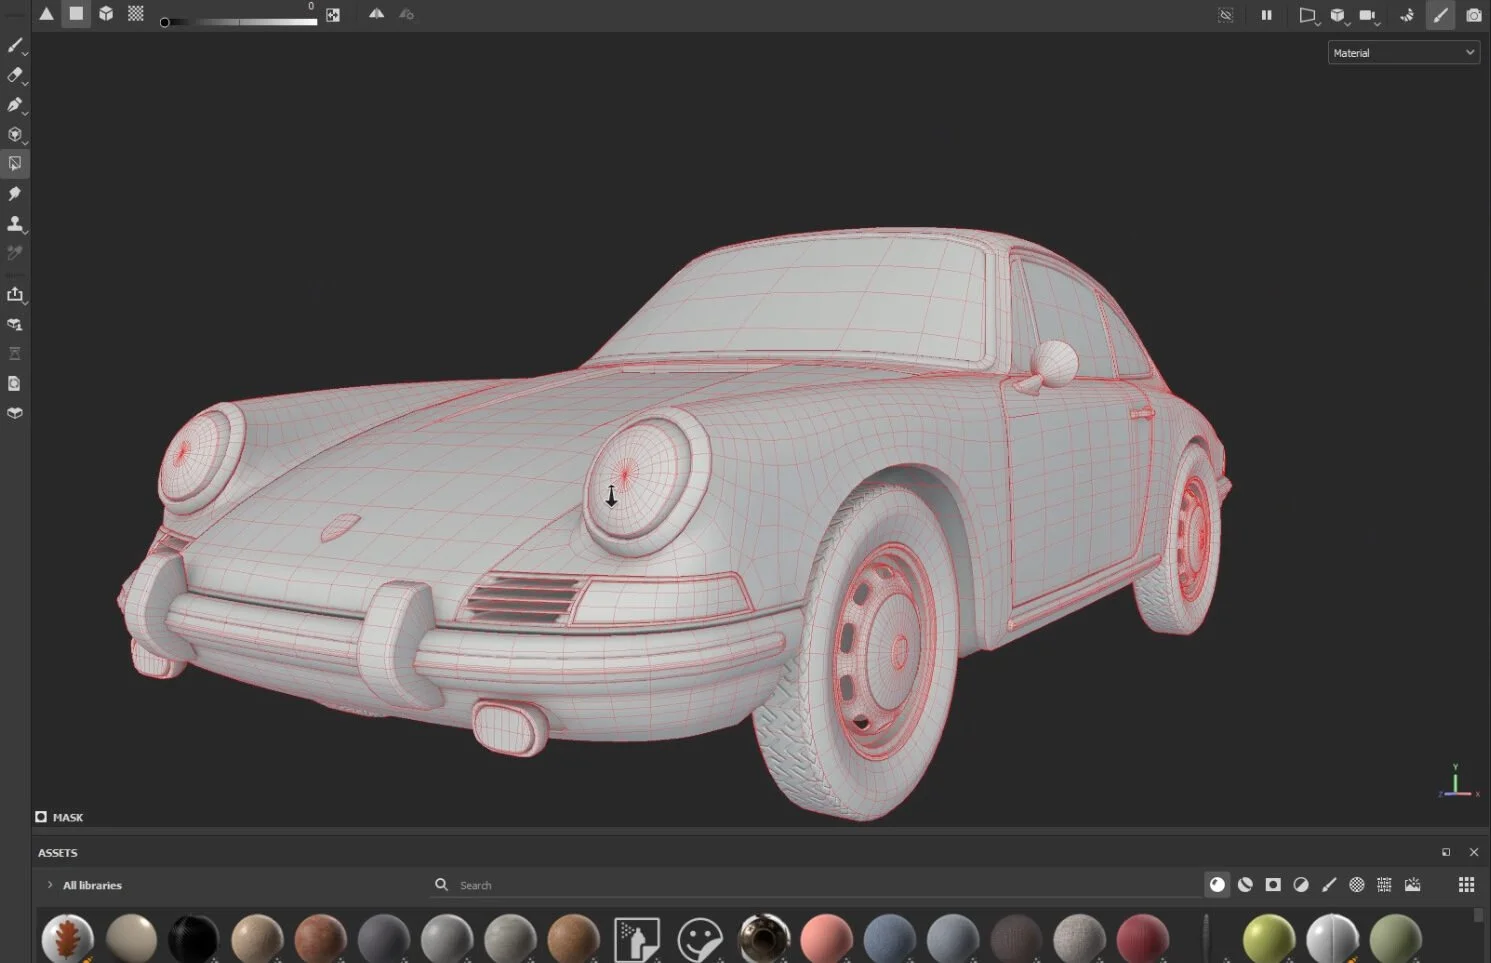Choose the mesh cube fill mode
This screenshot has height=963, width=1491.
[x=106, y=14]
